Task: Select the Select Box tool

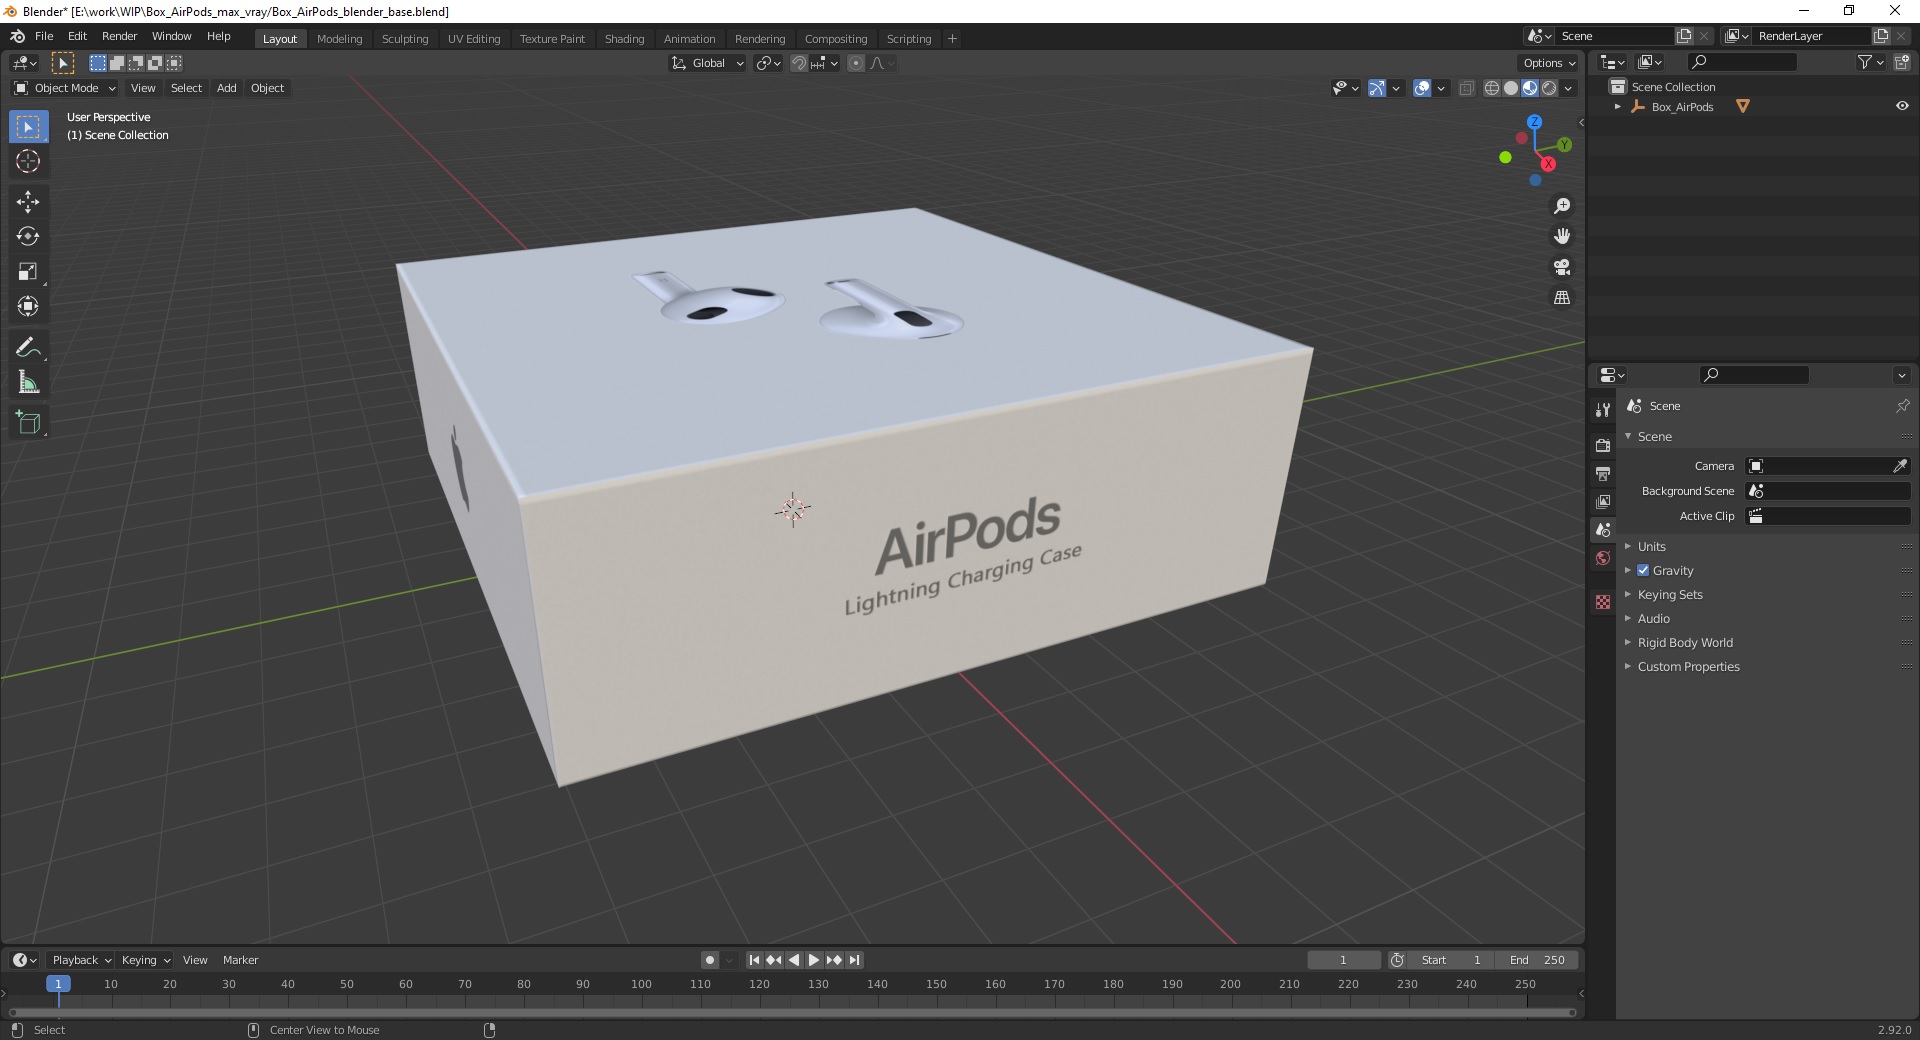Action: click(x=28, y=127)
